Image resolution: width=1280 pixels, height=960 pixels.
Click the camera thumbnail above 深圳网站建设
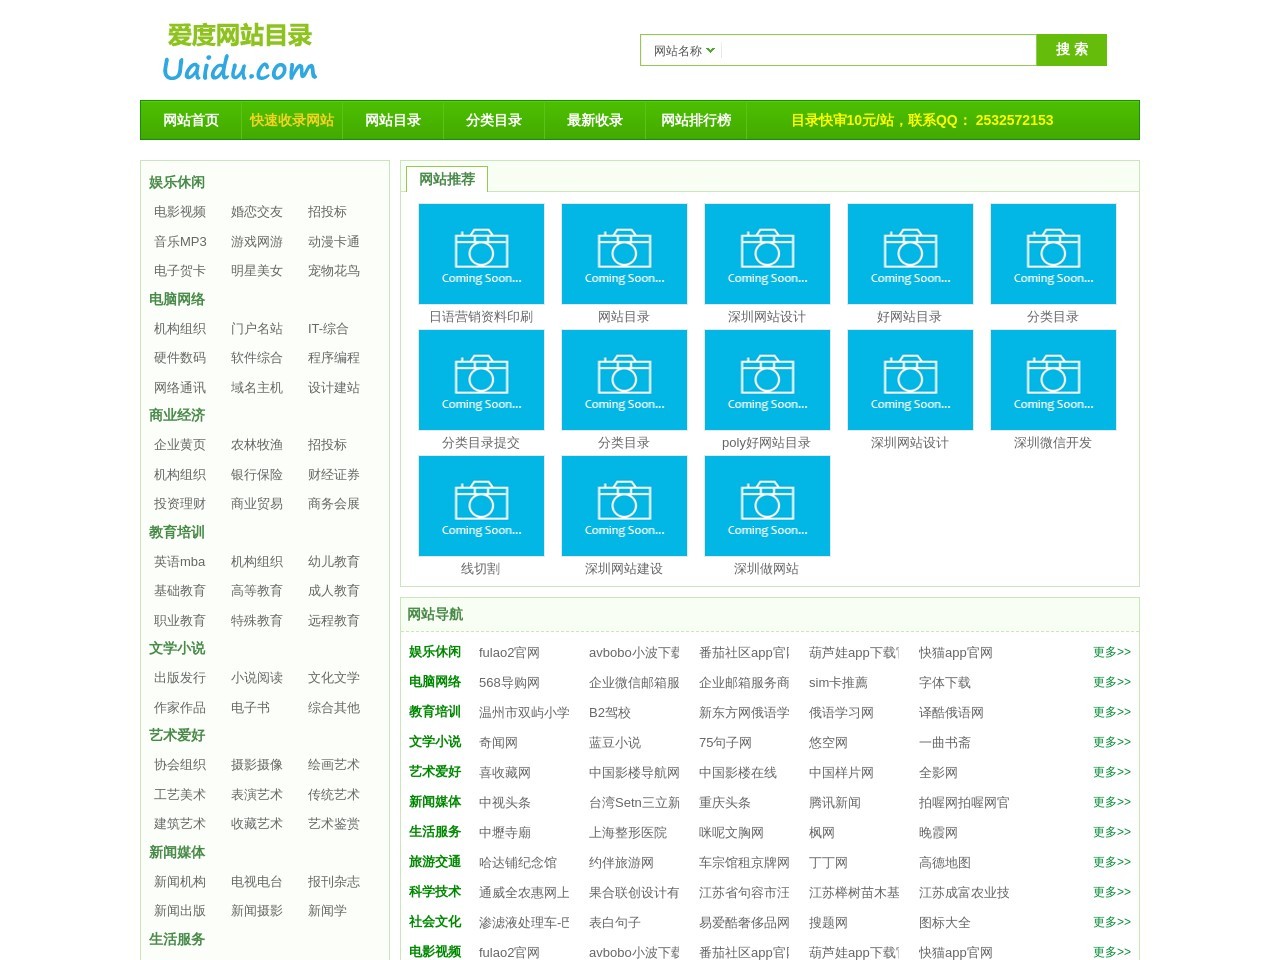[x=624, y=506]
